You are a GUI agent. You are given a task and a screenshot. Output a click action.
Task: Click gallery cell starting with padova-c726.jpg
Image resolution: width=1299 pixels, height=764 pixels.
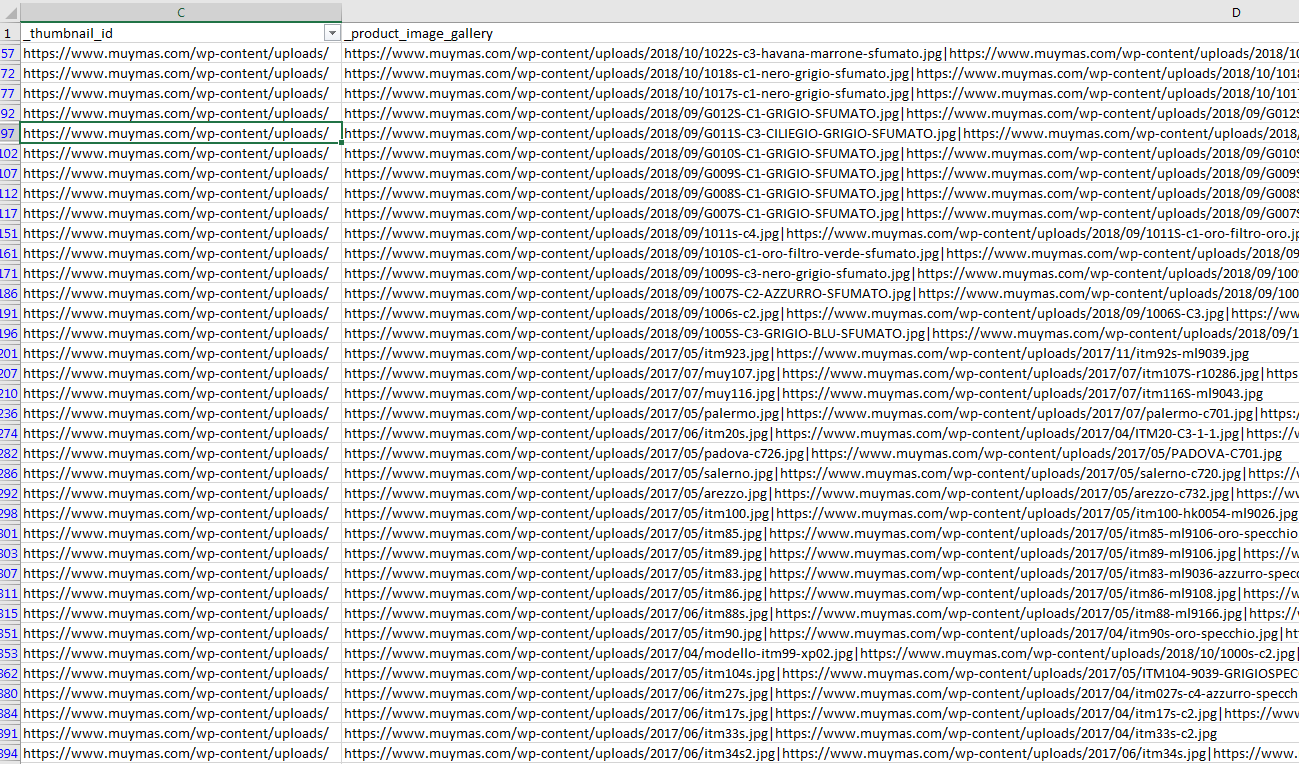click(x=820, y=453)
